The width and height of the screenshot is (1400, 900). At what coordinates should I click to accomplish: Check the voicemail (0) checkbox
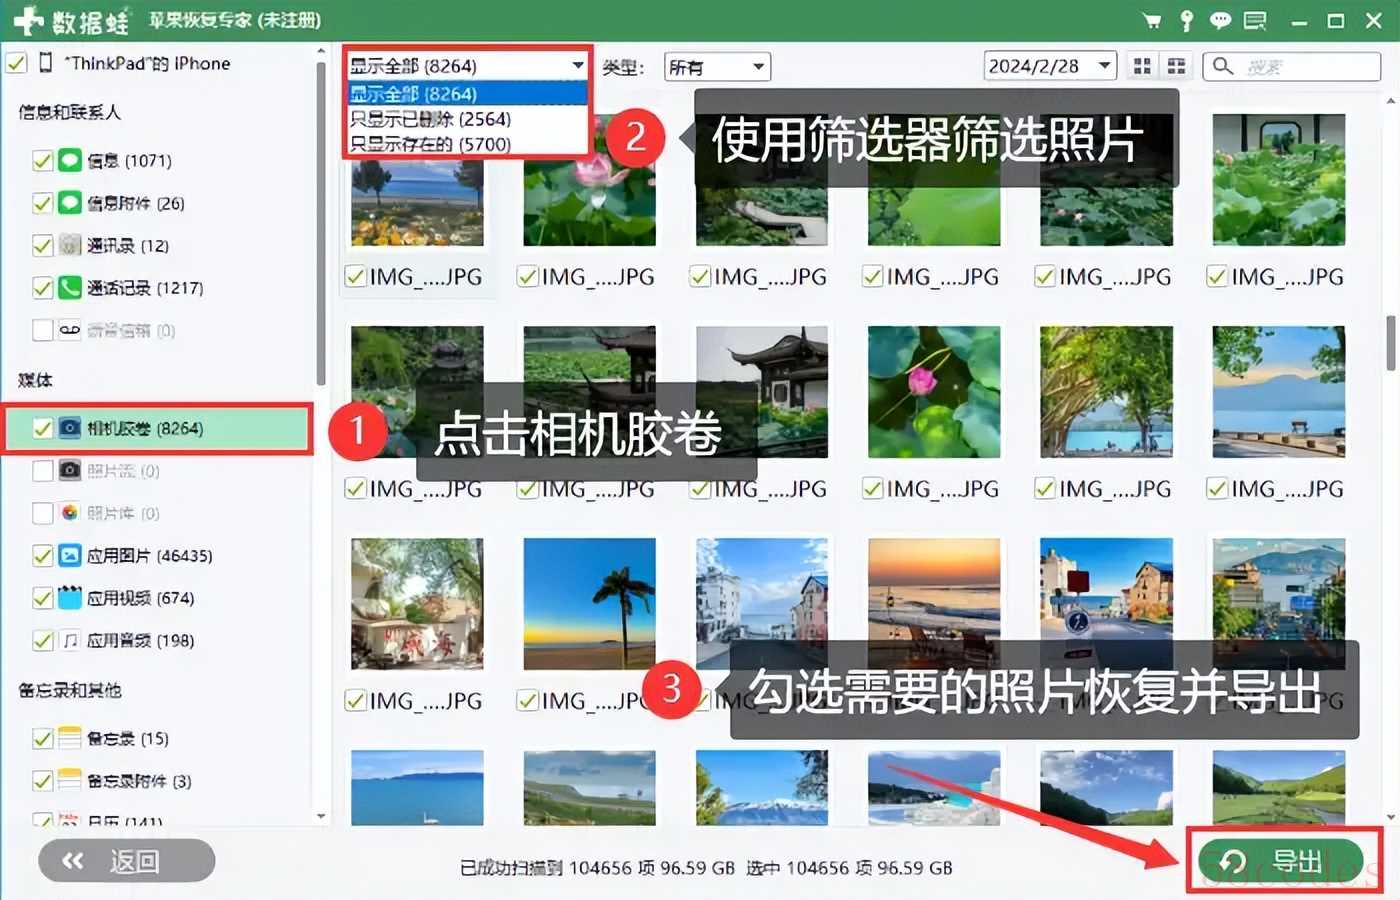coord(42,330)
